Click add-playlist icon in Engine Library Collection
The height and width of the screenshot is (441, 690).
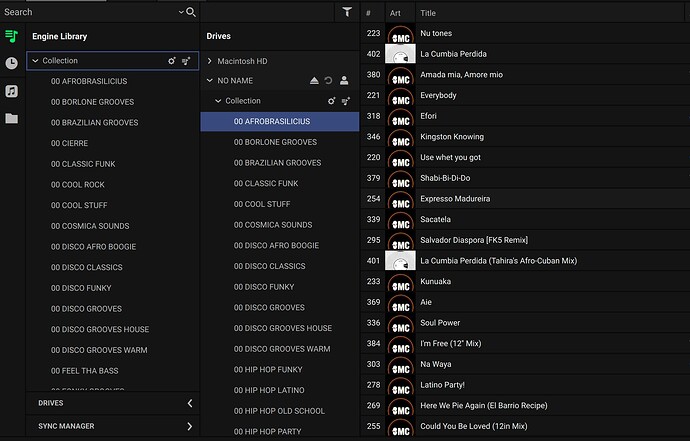186,61
